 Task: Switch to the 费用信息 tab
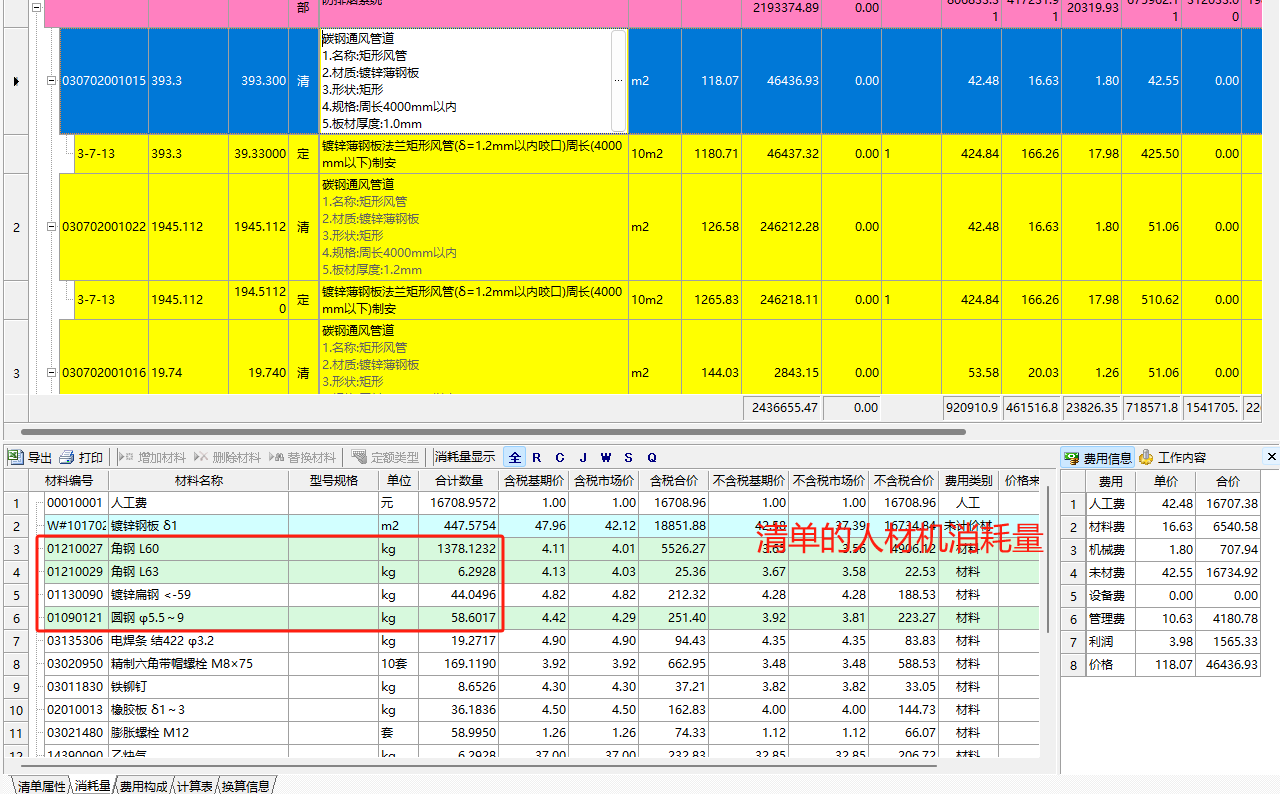(x=1097, y=457)
